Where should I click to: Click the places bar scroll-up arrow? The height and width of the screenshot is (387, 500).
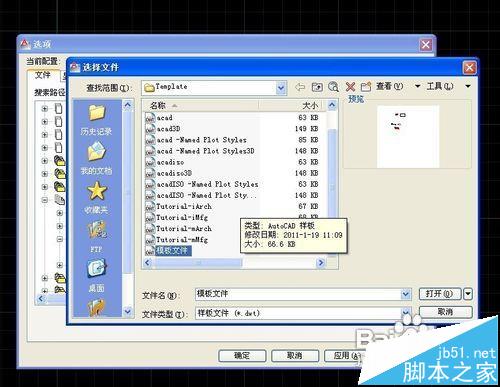128,106
